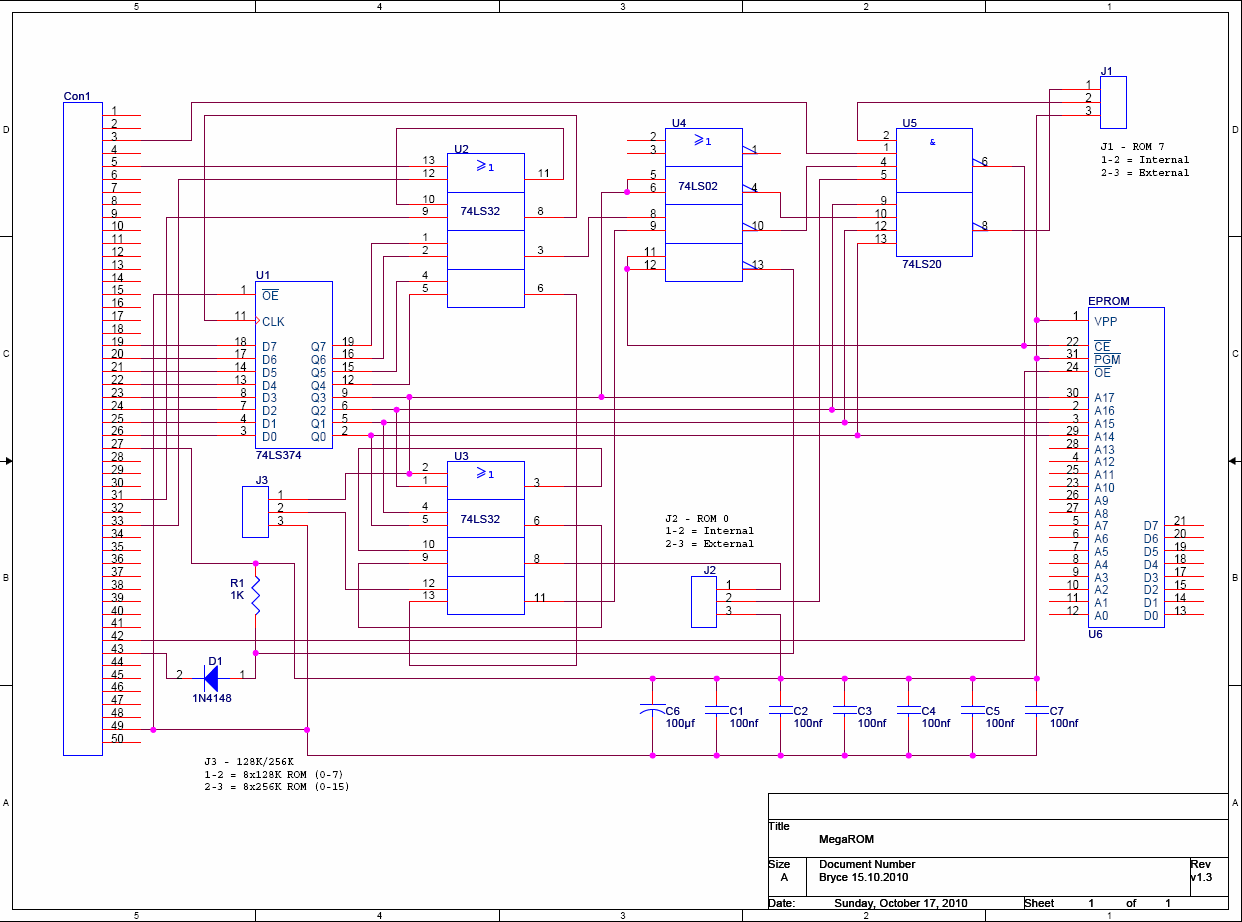Click the C4 100nf capacitor symbol

pyautogui.click(x=908, y=710)
